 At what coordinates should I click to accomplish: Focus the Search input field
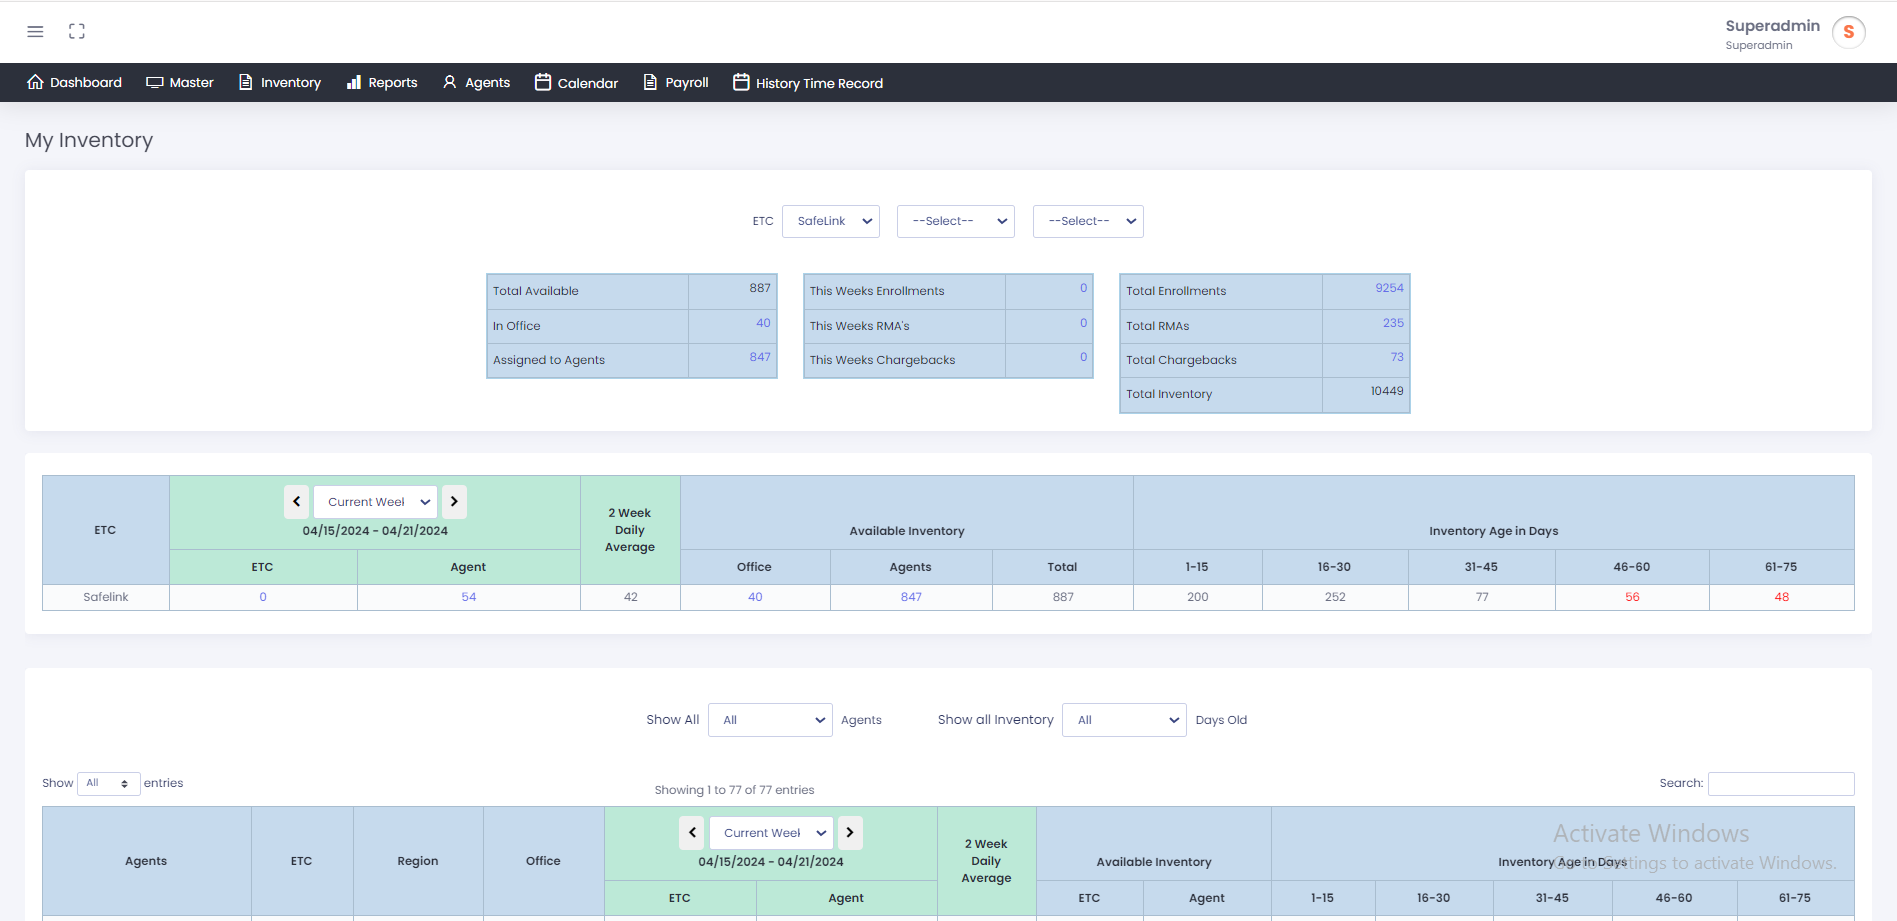[x=1781, y=784]
